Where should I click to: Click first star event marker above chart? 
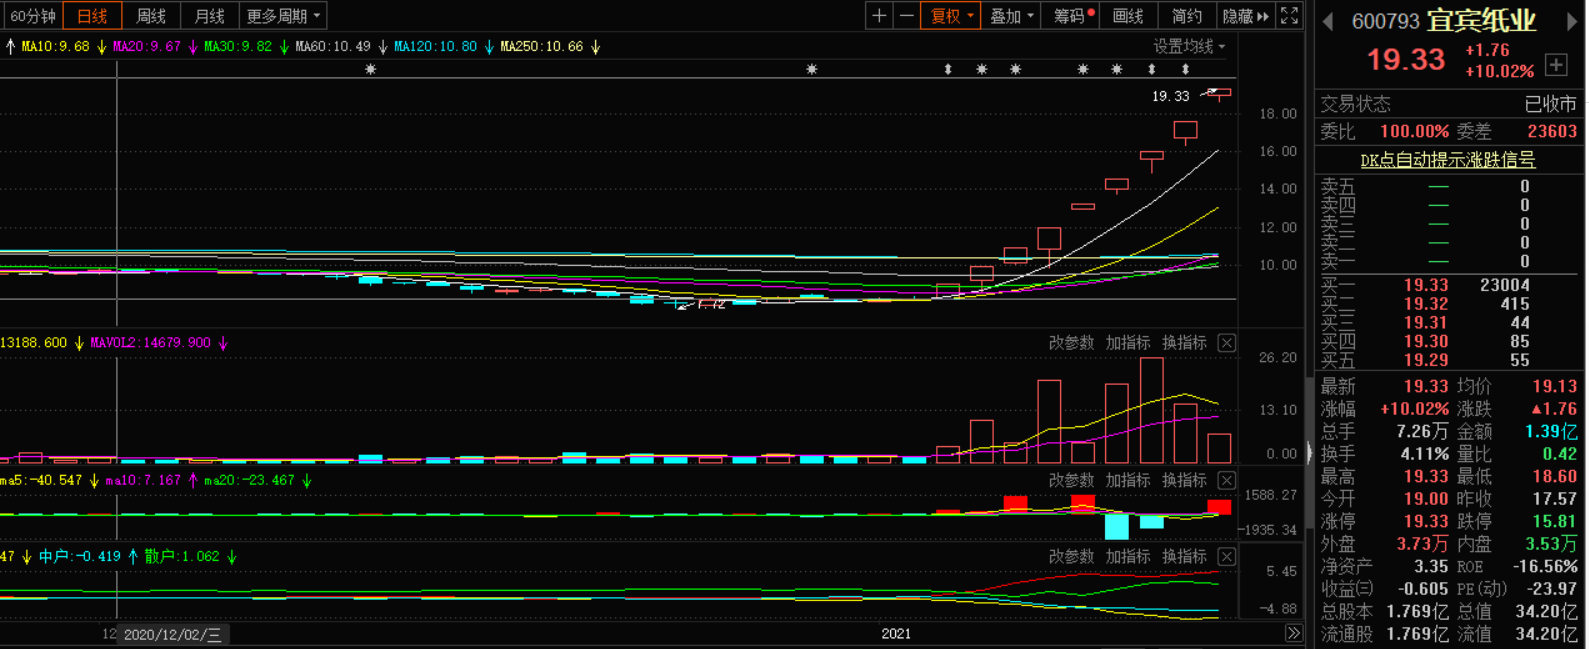tap(370, 69)
